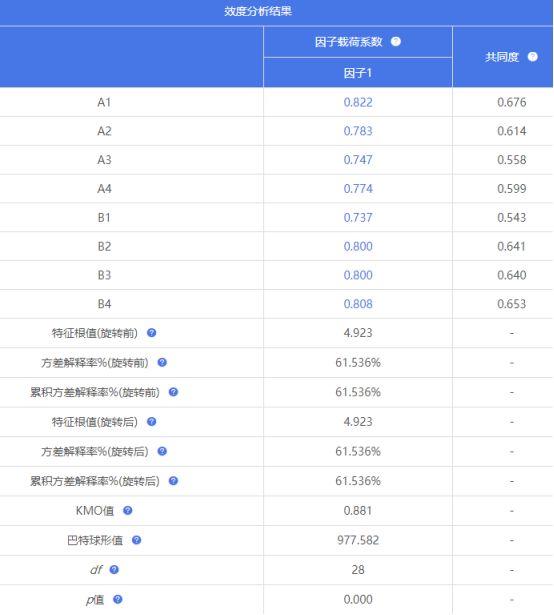This screenshot has height=615, width=554.
Task: Show help for 特征根值(旋转后)
Action: [151, 422]
